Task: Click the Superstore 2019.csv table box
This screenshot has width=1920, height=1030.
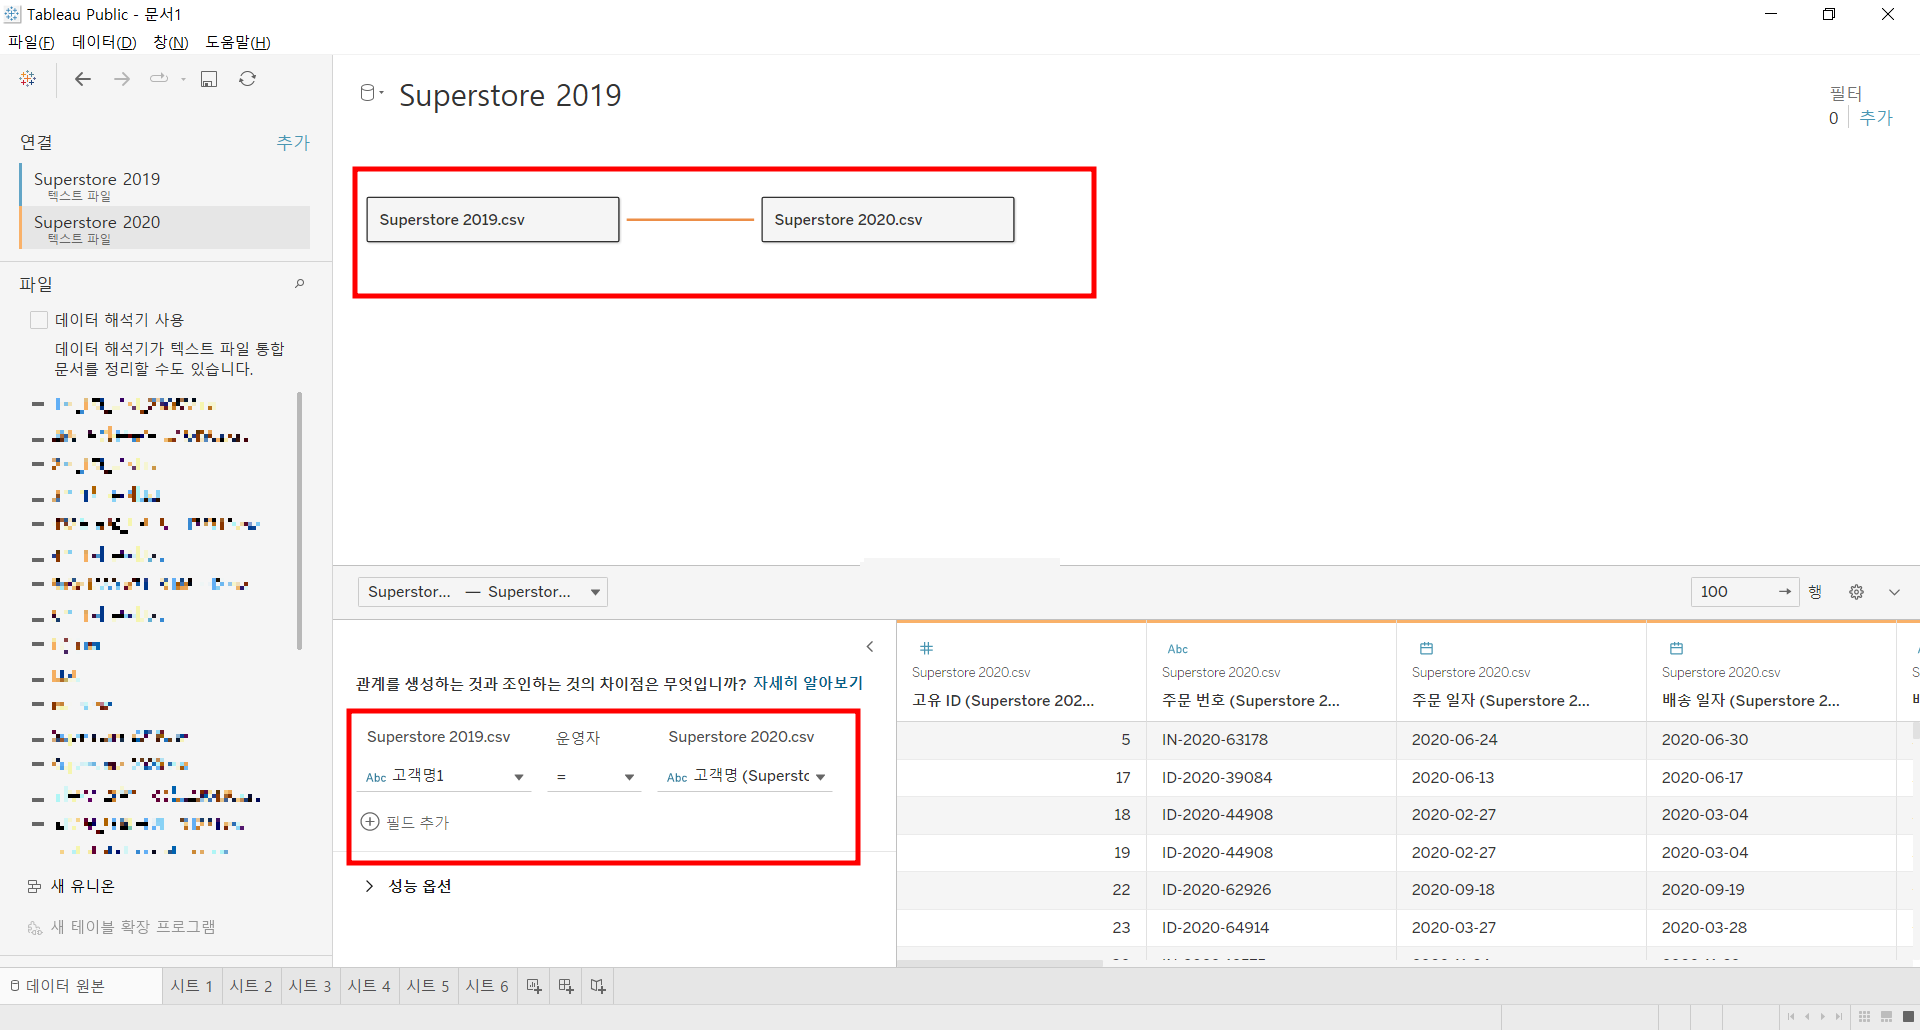Action: [493, 220]
